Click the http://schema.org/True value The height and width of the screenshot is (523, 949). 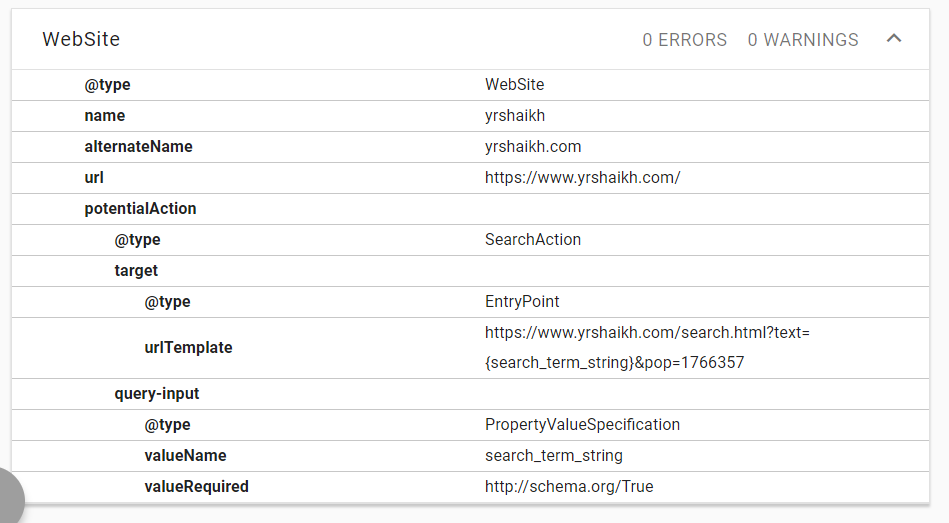569,487
